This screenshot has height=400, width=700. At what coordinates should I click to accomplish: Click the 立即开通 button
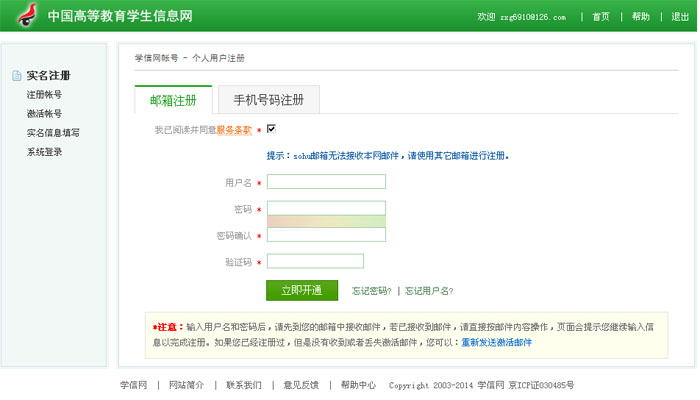(302, 290)
